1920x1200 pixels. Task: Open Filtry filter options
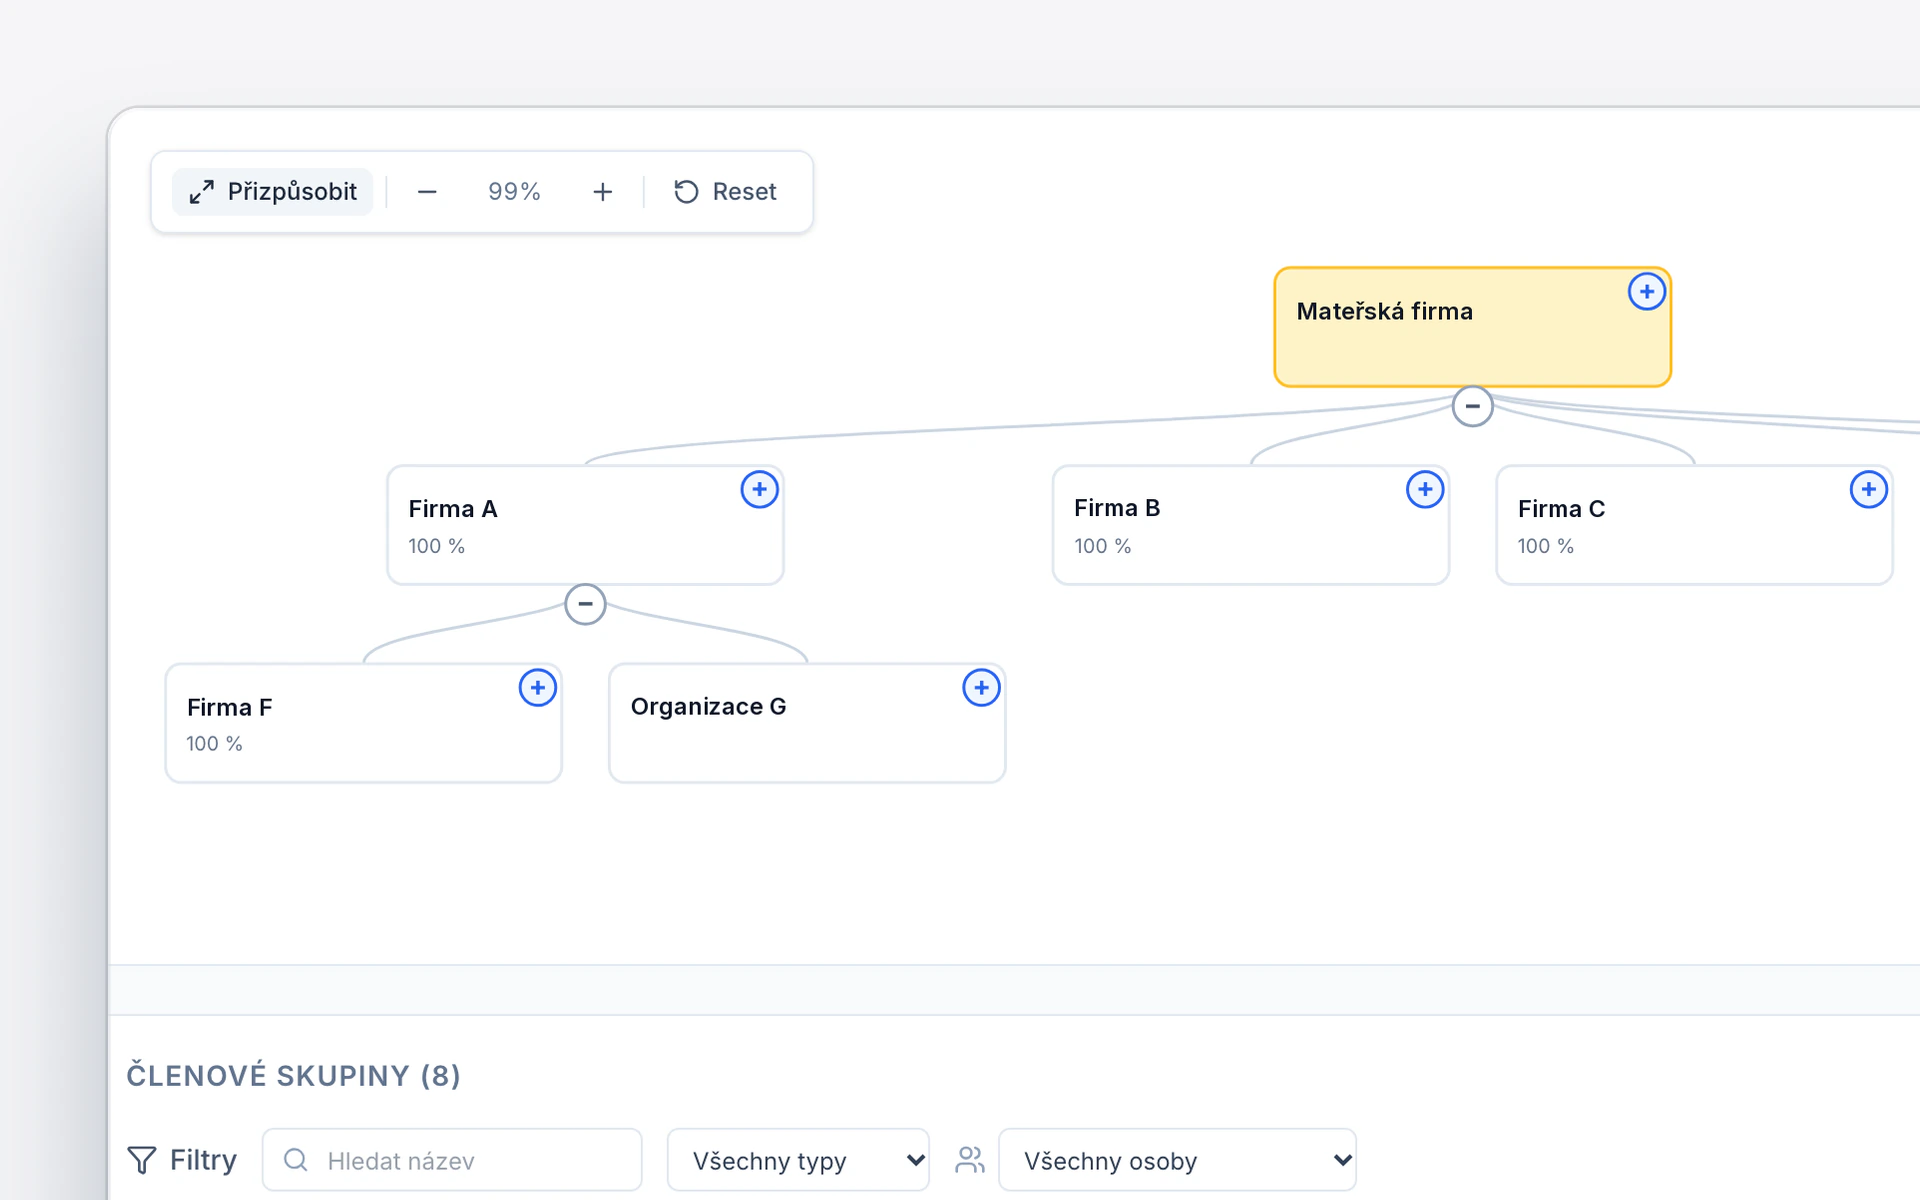pos(182,1160)
